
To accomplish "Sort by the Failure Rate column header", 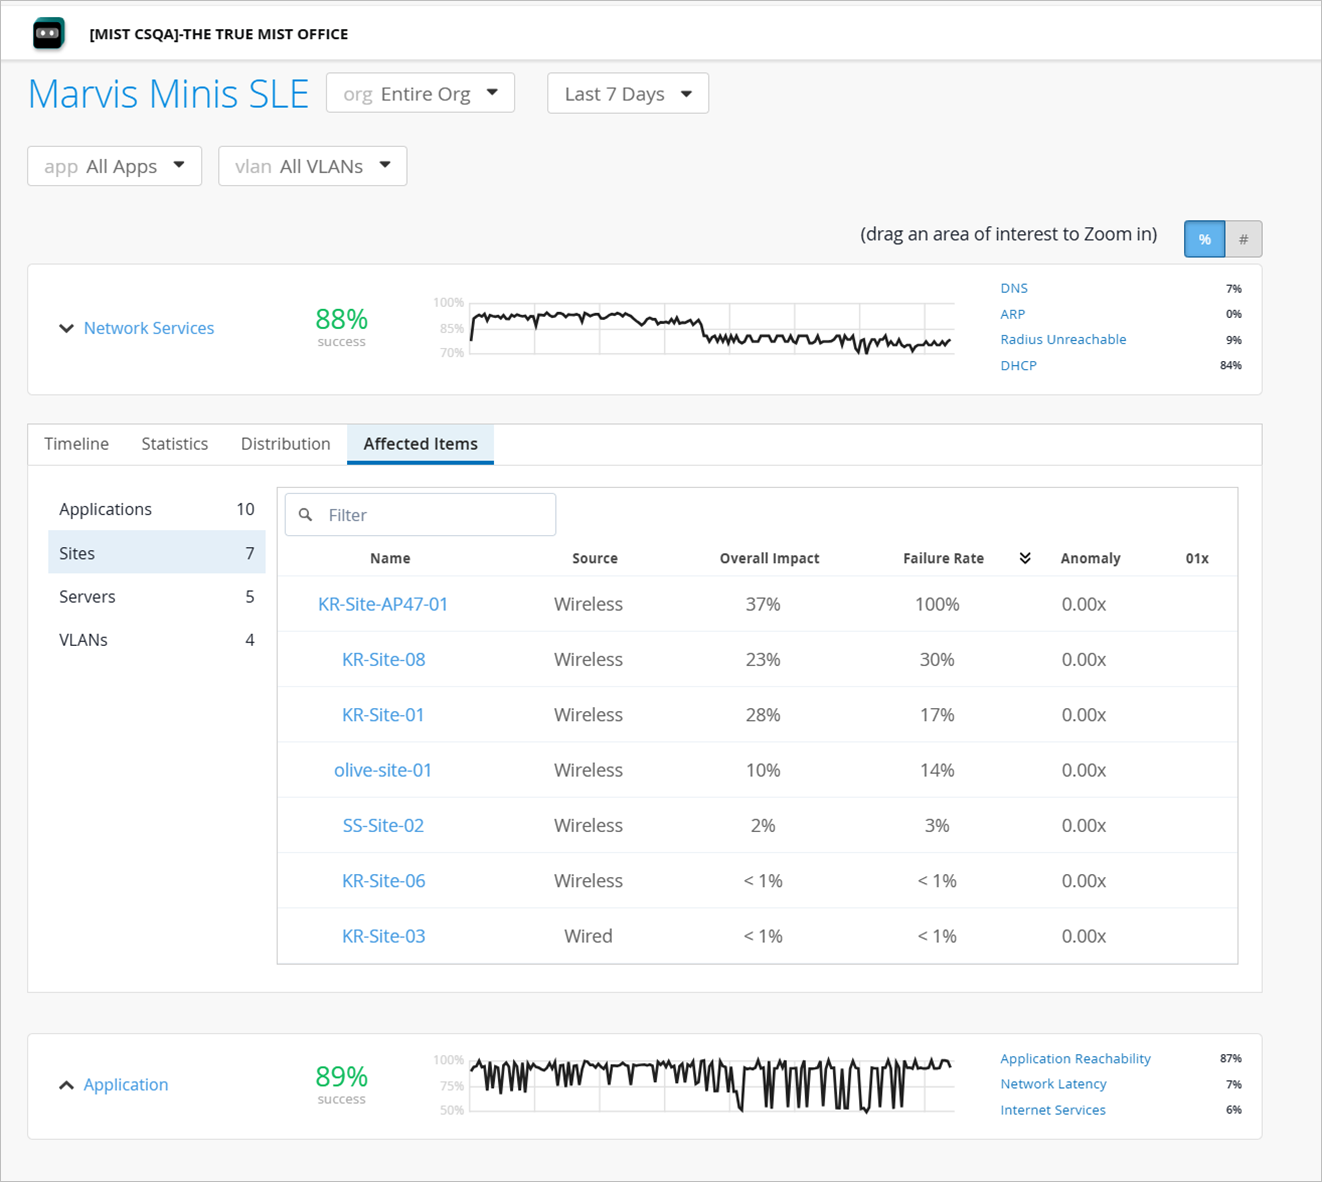I will click(944, 559).
